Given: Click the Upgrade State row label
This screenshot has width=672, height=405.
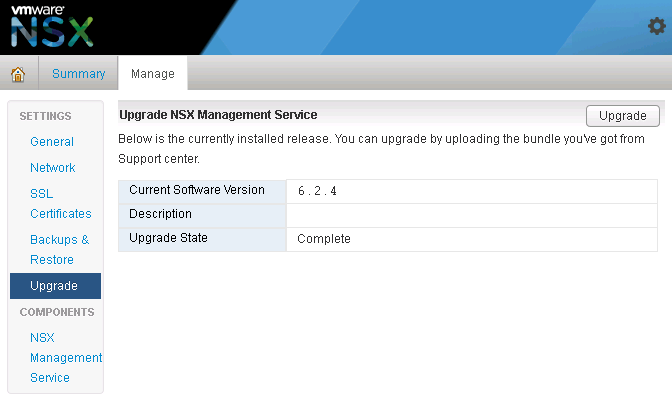Looking at the screenshot, I should tap(169, 238).
